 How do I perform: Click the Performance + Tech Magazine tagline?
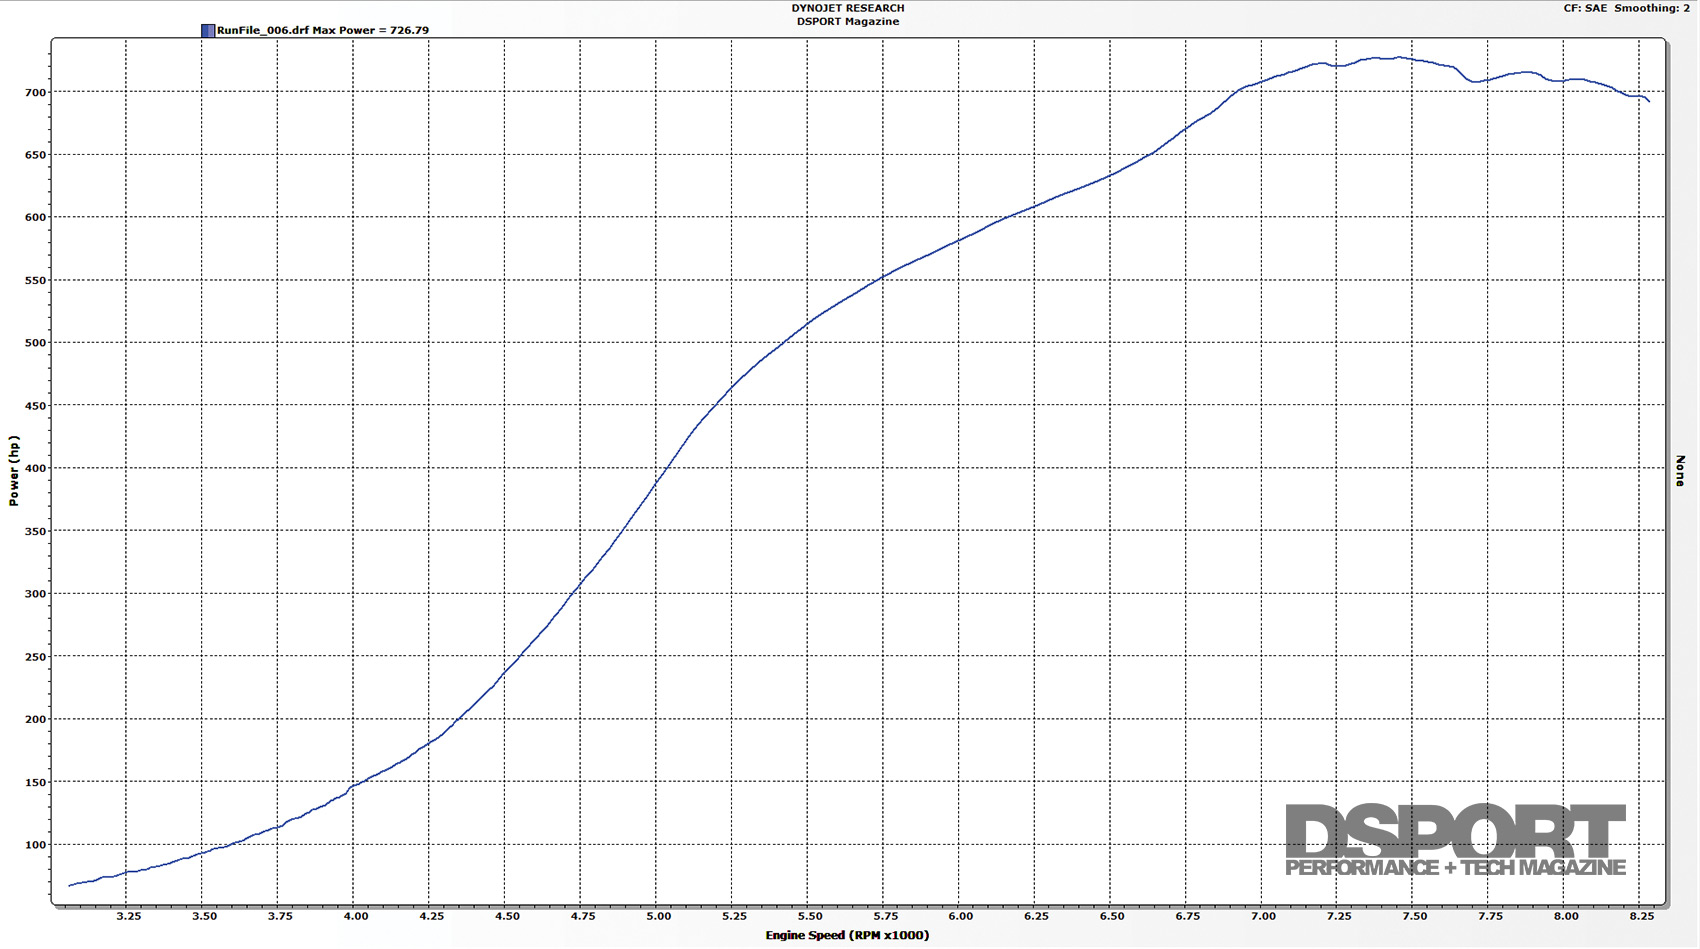click(1455, 867)
